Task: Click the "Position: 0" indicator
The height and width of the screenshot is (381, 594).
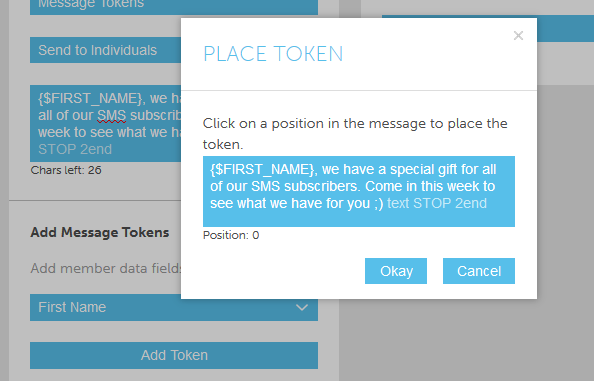Action: pyautogui.click(x=231, y=235)
